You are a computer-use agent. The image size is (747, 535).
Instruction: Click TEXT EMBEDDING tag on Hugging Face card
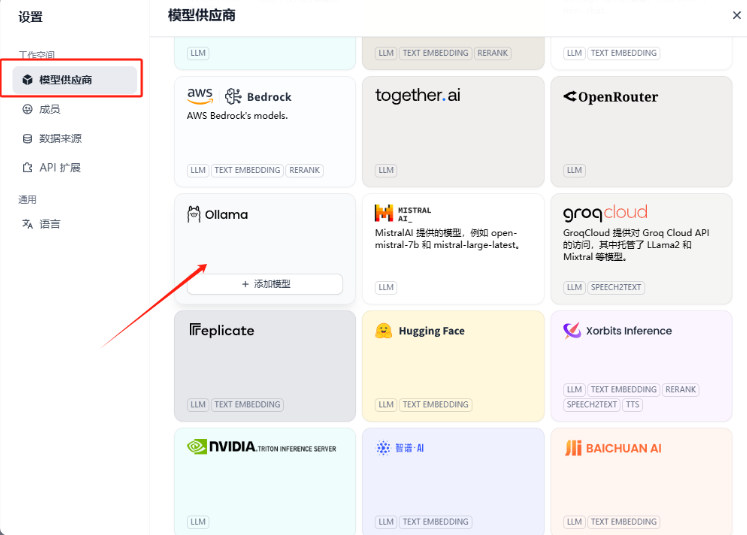pos(435,404)
